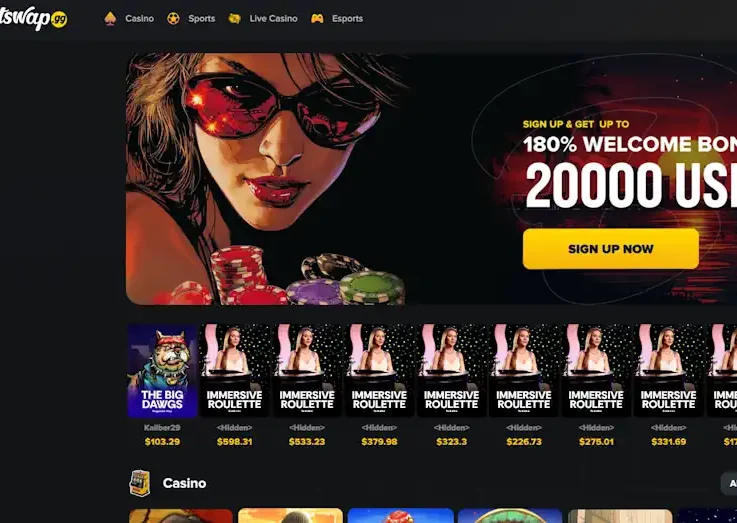
Task: Open Immersive Roulette with $331.69 win
Action: tap(668, 371)
